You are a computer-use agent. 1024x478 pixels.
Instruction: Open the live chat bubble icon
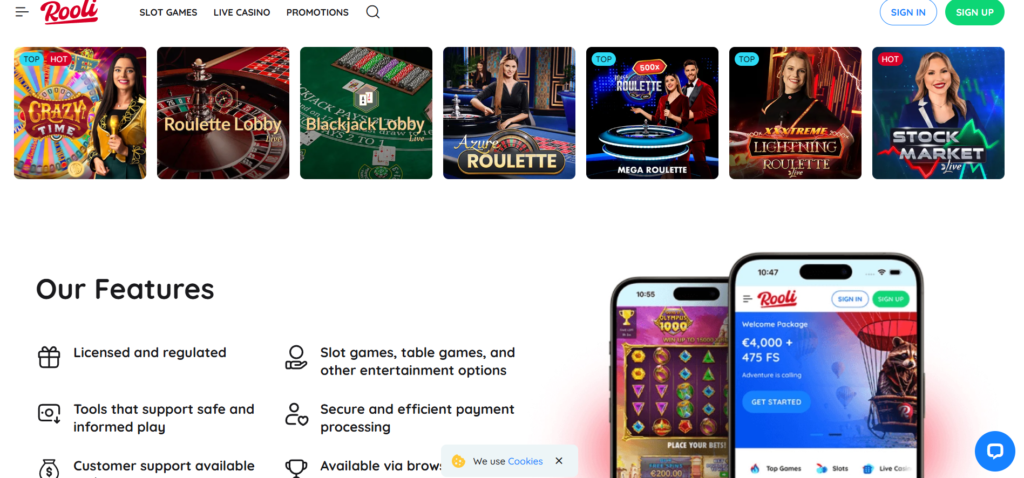(995, 451)
